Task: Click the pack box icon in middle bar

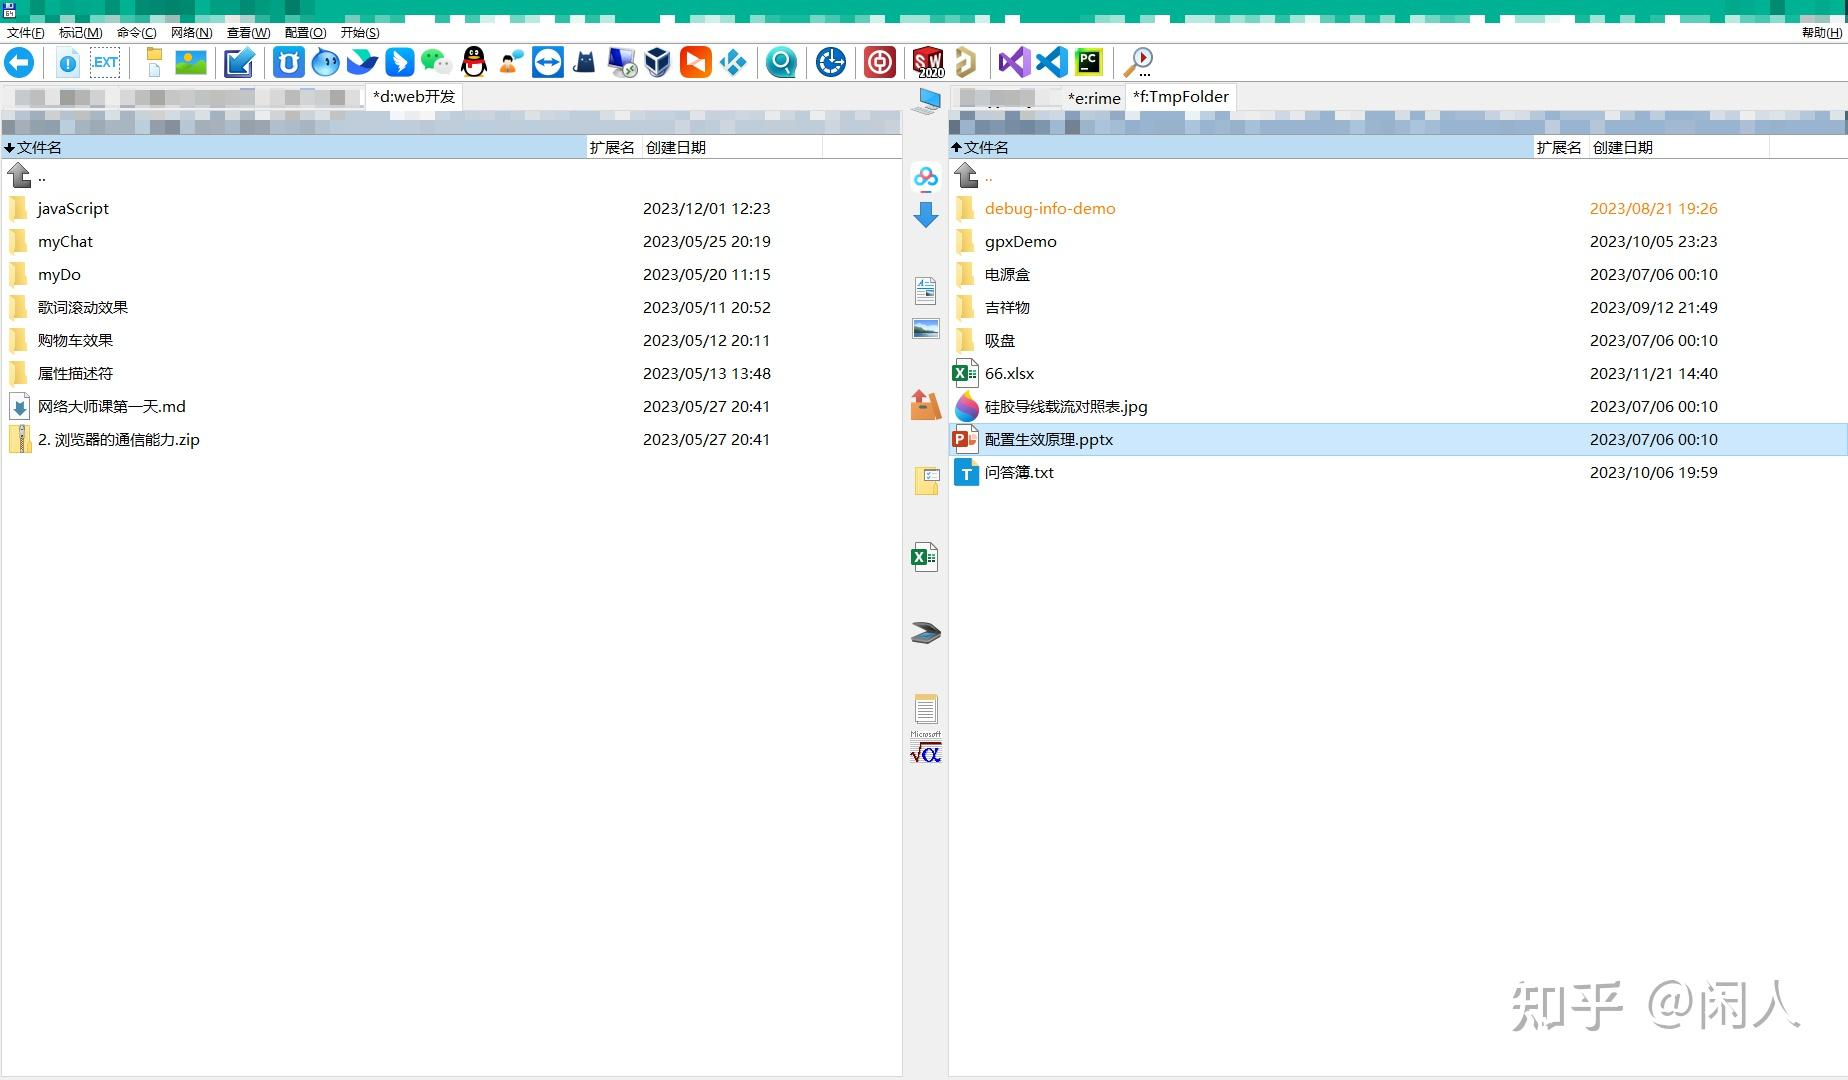Action: click(926, 405)
